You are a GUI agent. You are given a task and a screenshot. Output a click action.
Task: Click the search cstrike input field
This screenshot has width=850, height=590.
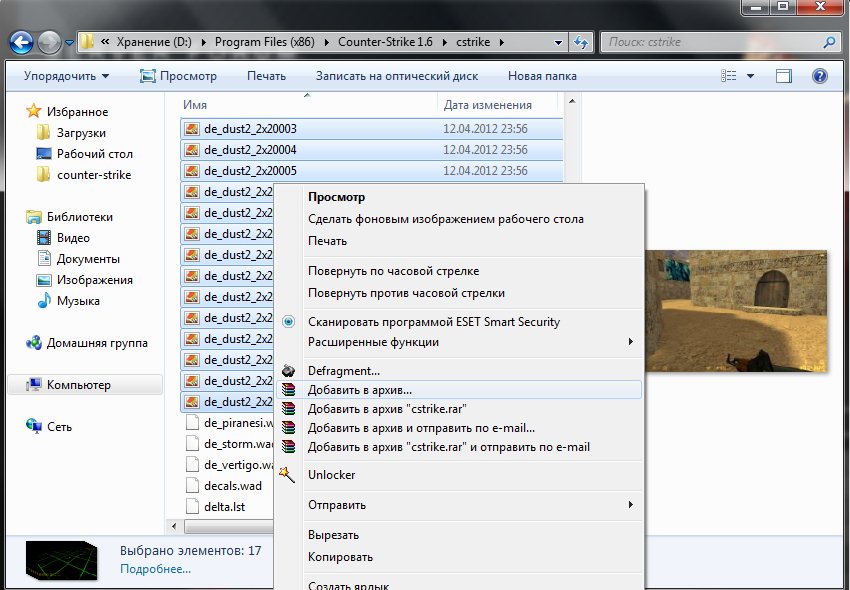click(x=710, y=43)
